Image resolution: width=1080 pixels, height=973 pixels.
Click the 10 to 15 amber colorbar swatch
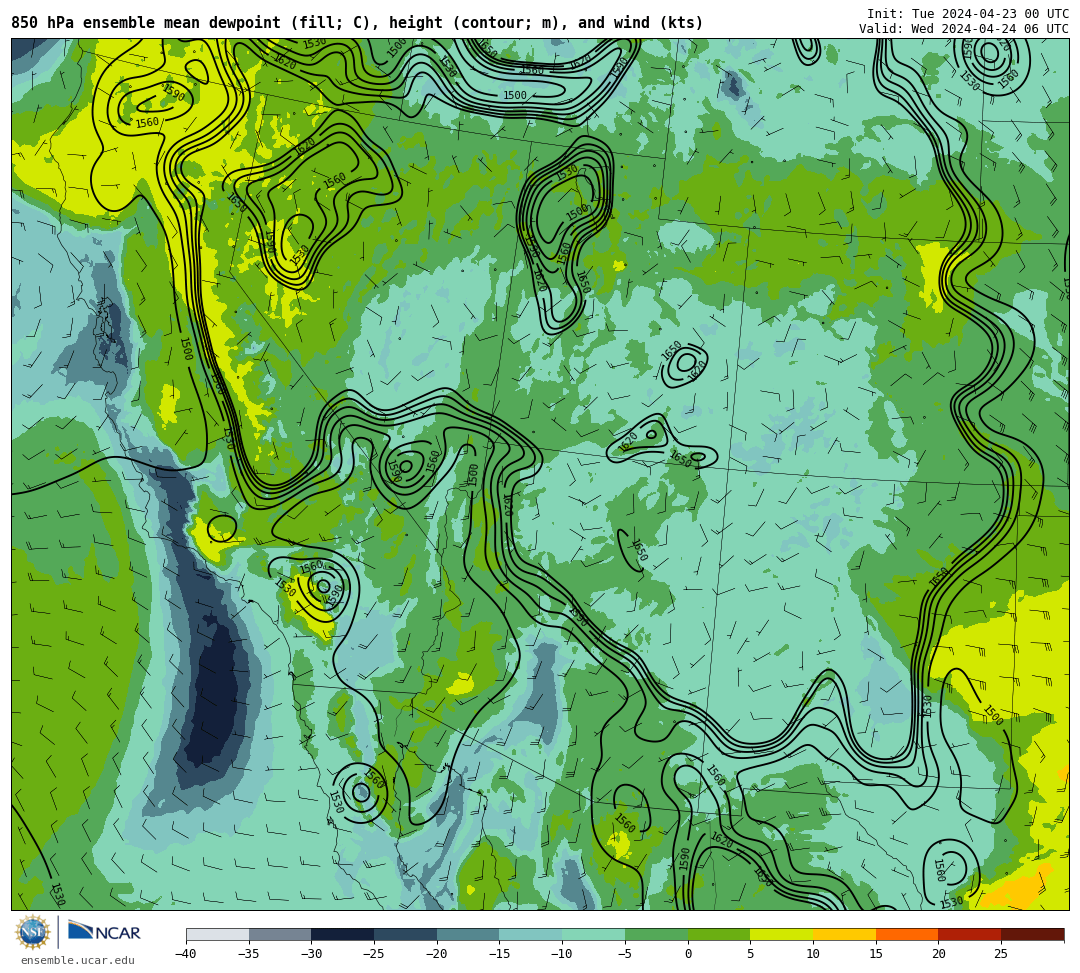[844, 934]
